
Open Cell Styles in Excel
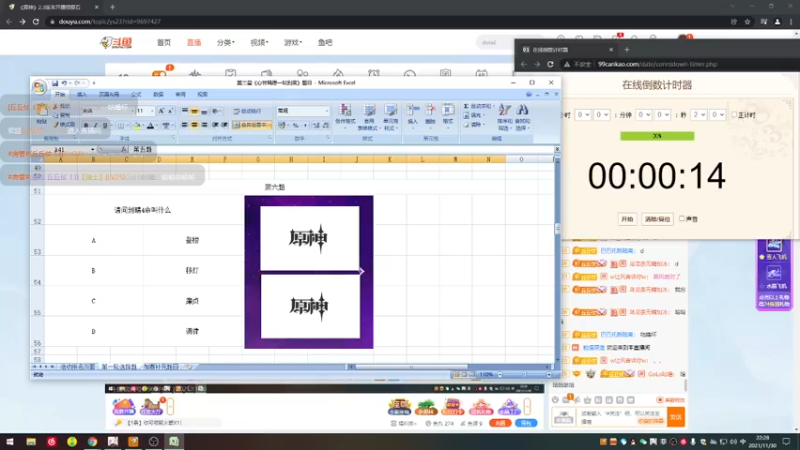[x=391, y=117]
